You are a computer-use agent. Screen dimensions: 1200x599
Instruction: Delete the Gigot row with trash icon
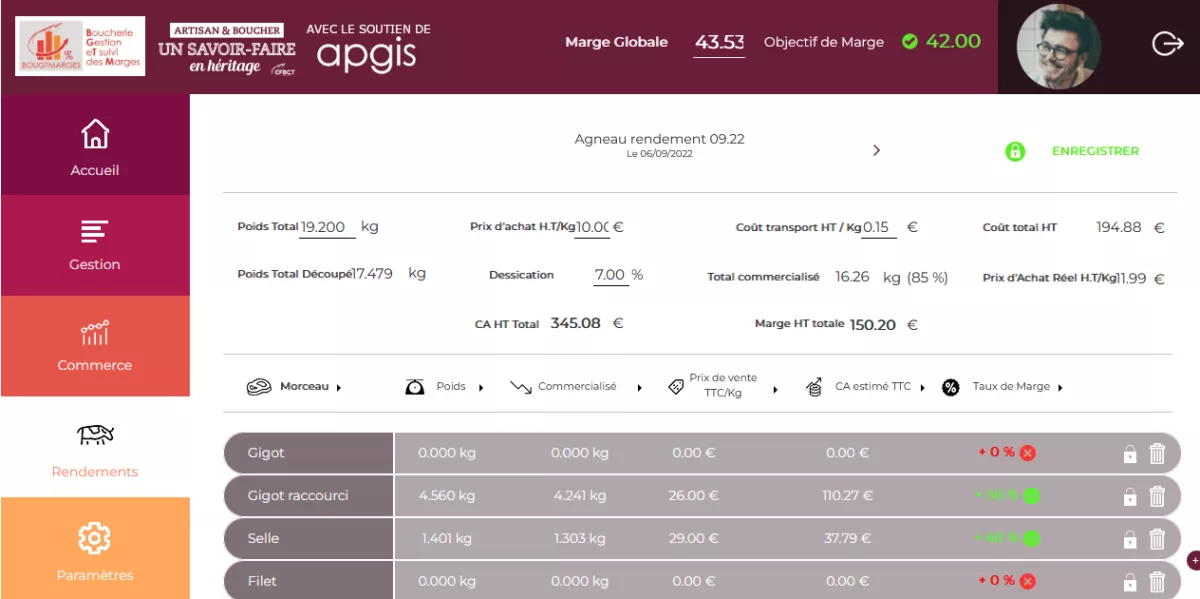(1157, 454)
